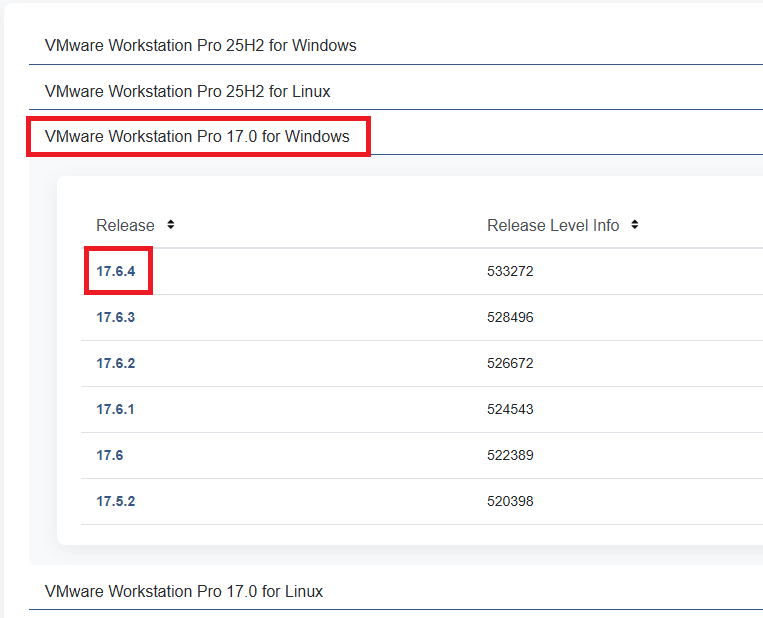
Task: Collapse VMware Workstation Pro 17.0 for Windows
Action: (x=197, y=136)
